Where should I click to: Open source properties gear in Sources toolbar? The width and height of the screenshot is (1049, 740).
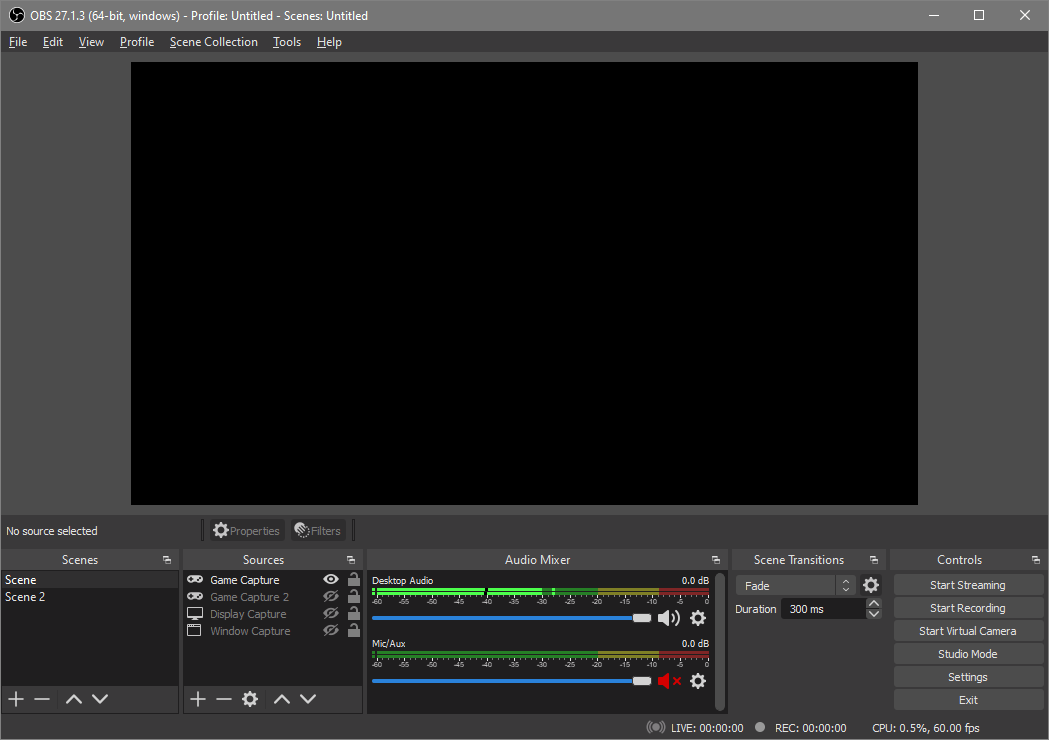pyautogui.click(x=250, y=699)
